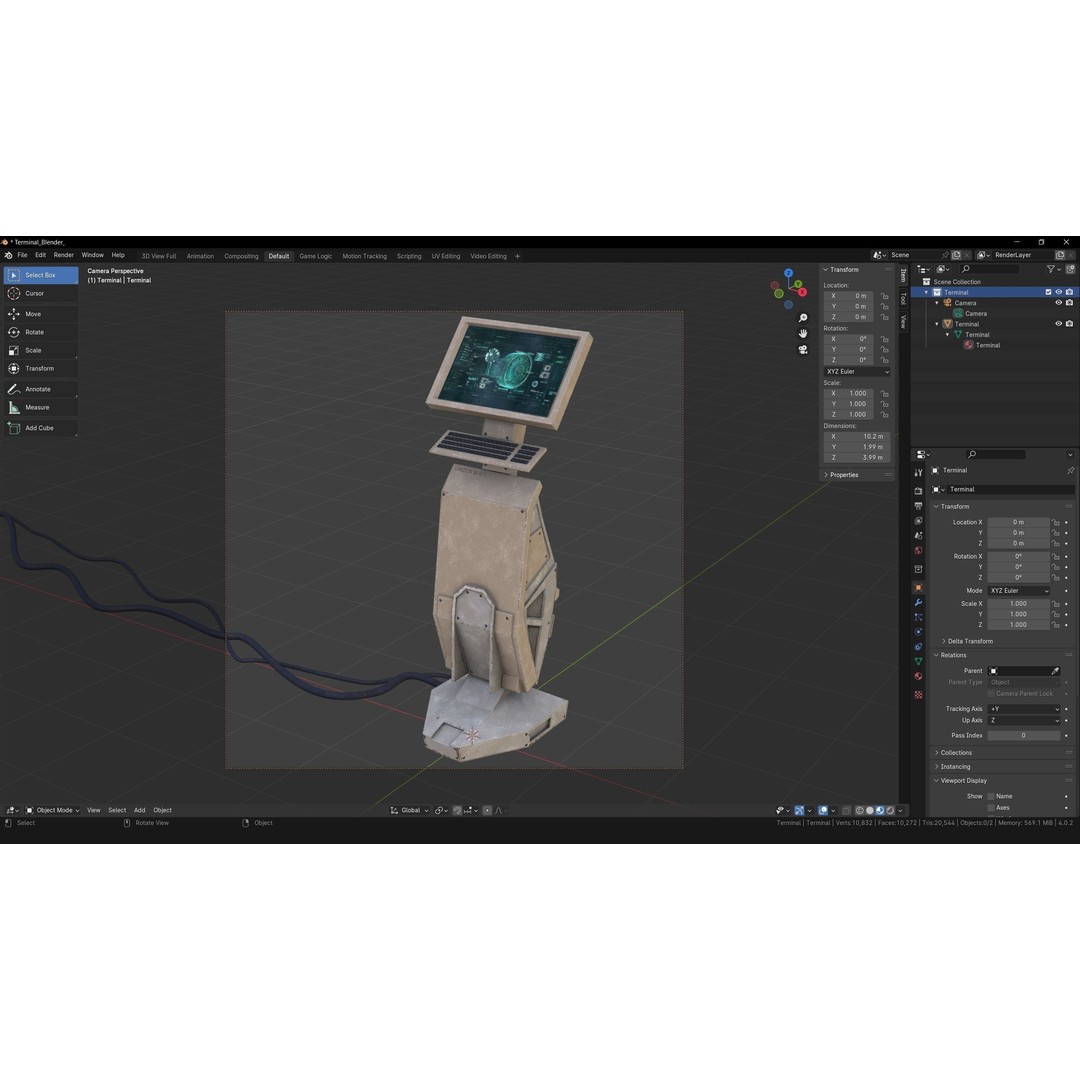
Task: Toggle viewport visibility of the Terminal object
Action: pos(1058,323)
